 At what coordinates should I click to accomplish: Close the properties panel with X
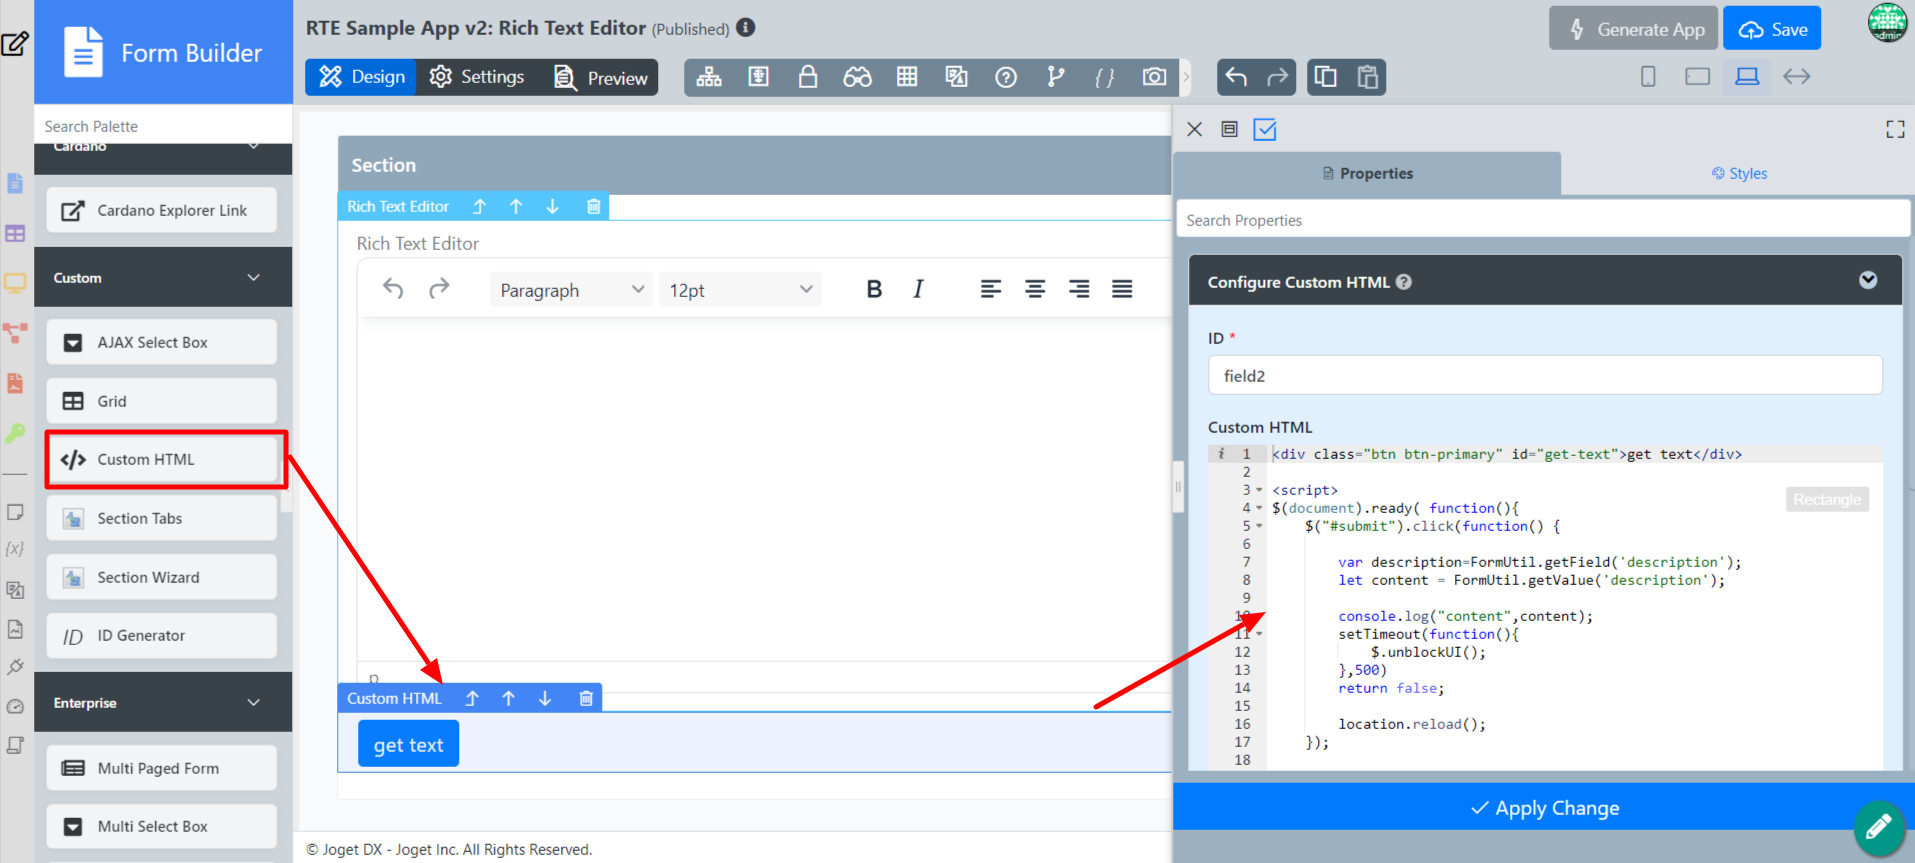[x=1194, y=129]
